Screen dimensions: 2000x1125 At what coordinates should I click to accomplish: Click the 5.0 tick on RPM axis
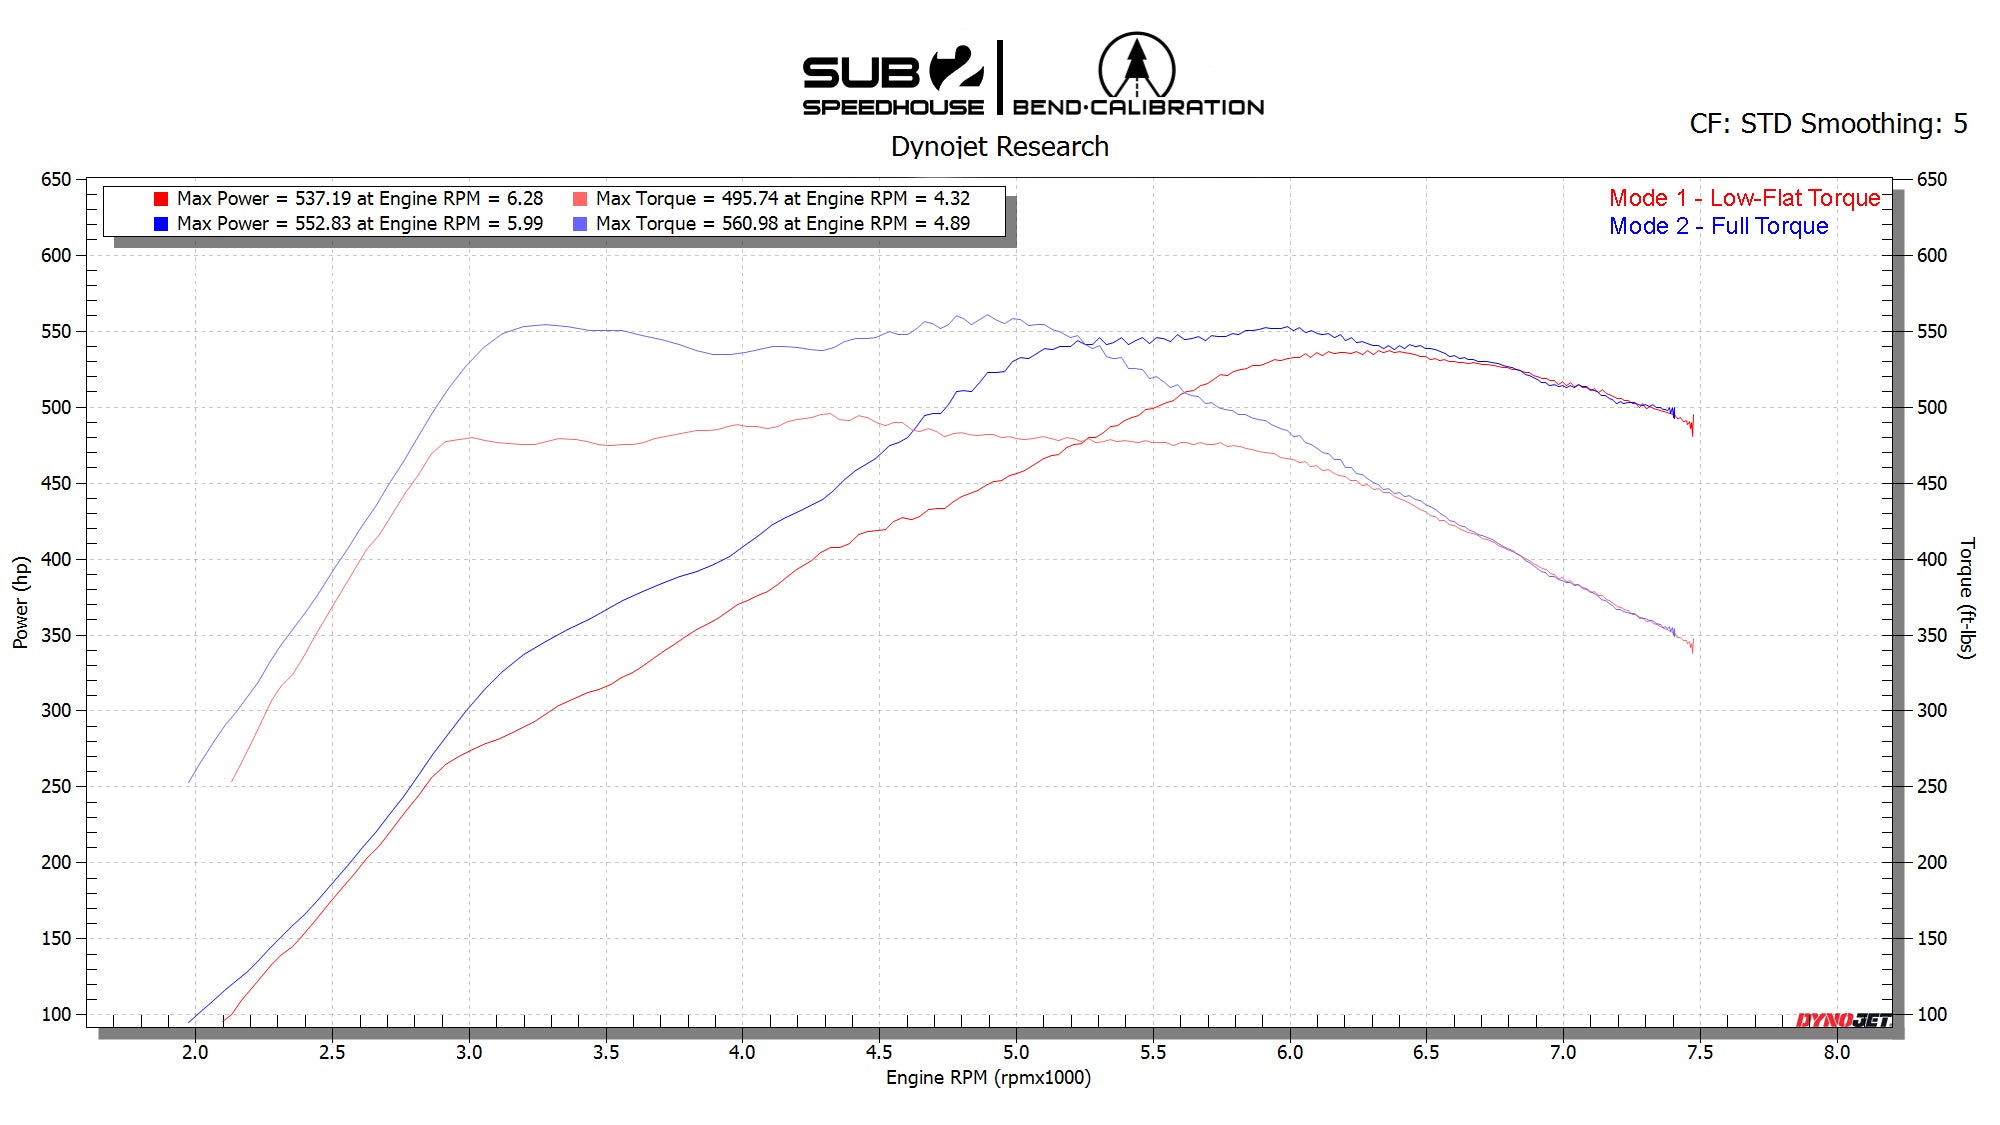[1016, 1052]
